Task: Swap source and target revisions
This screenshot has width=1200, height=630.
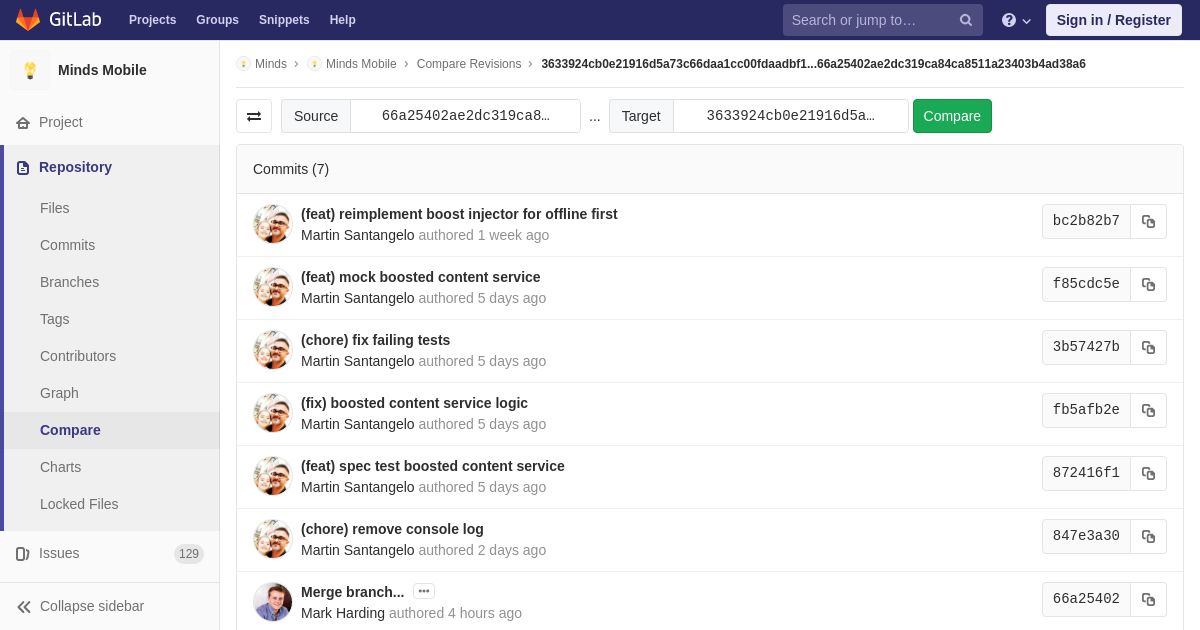Action: pos(254,116)
